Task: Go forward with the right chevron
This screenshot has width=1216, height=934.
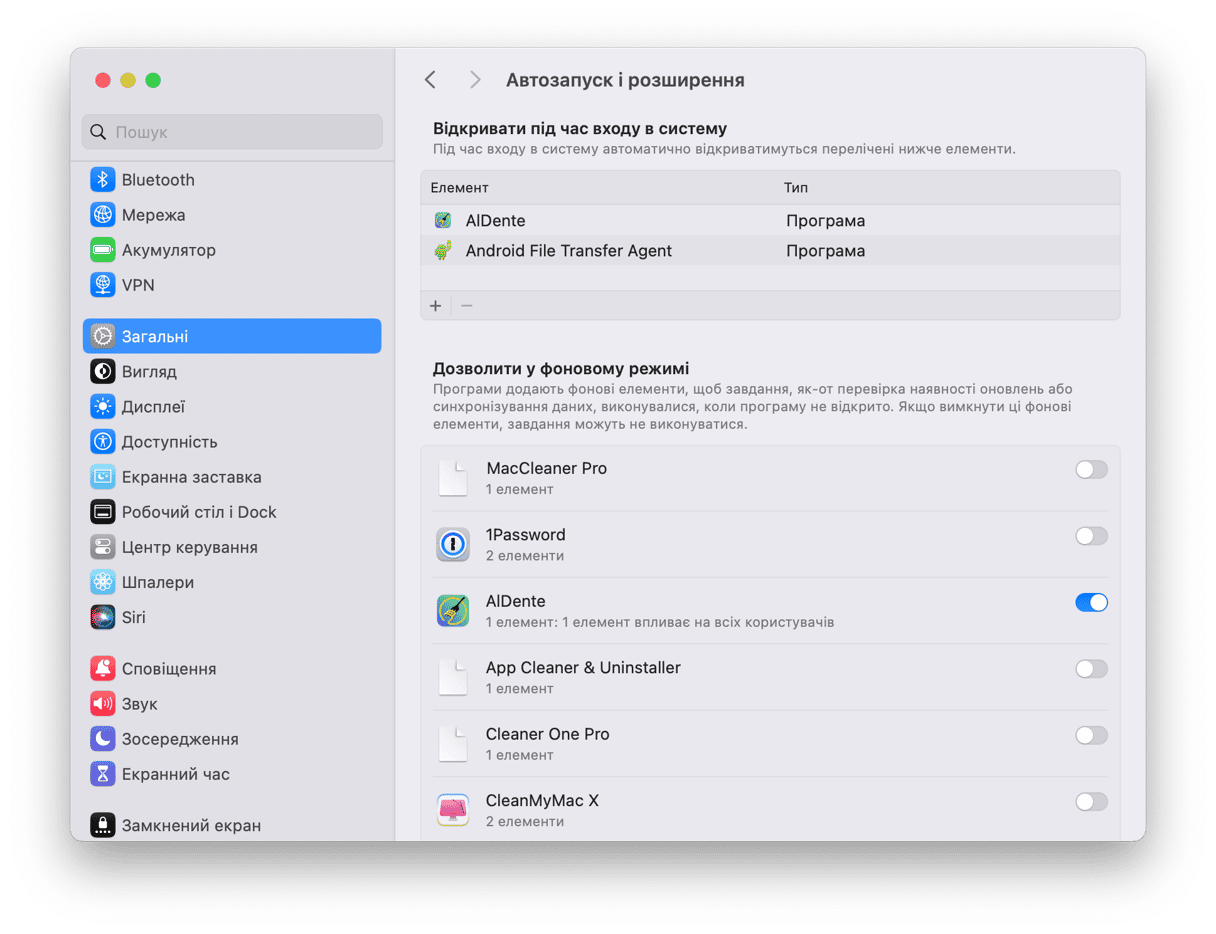Action: [x=475, y=80]
